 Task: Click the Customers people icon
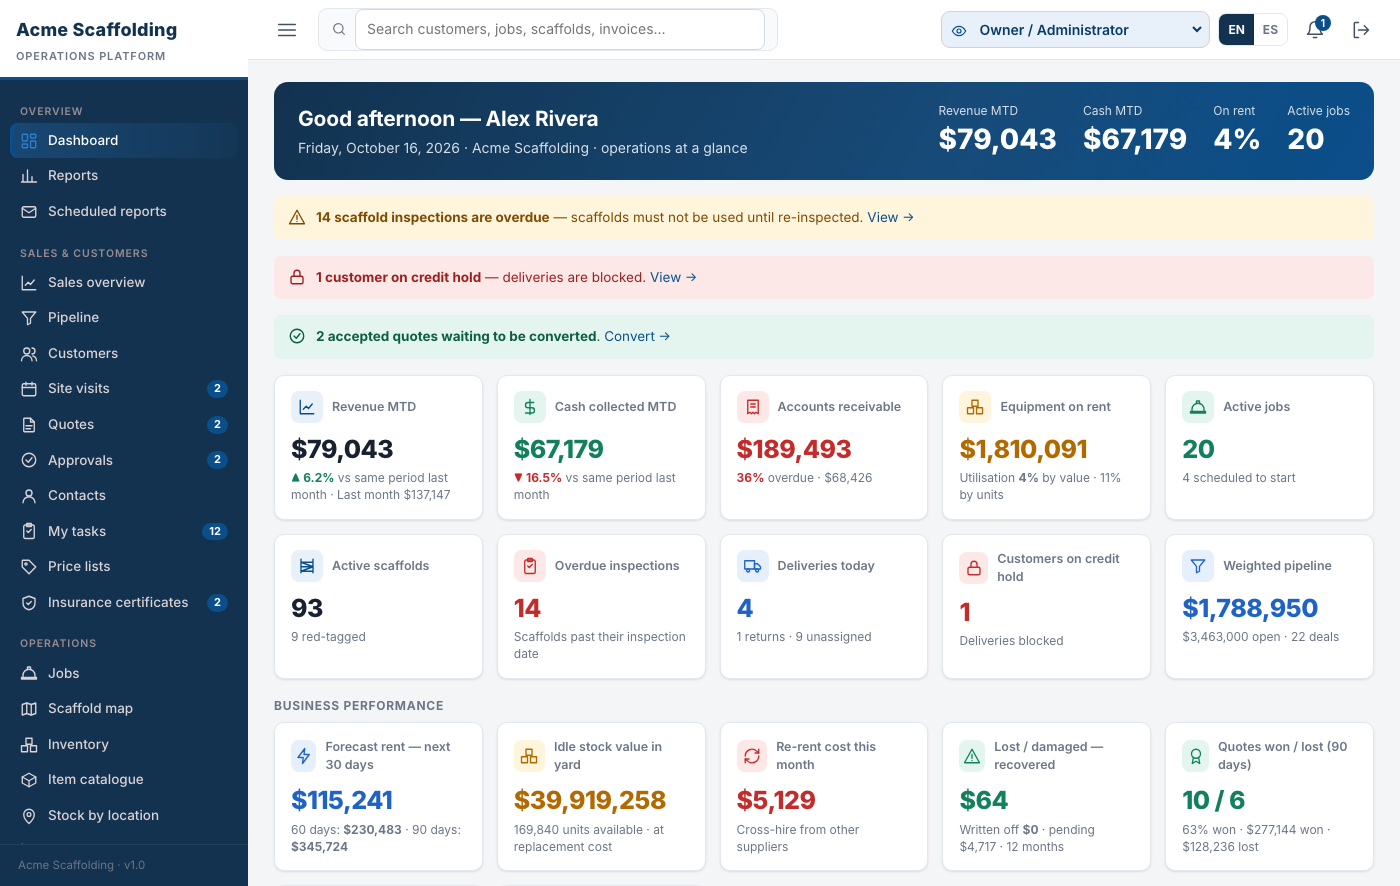coord(29,354)
